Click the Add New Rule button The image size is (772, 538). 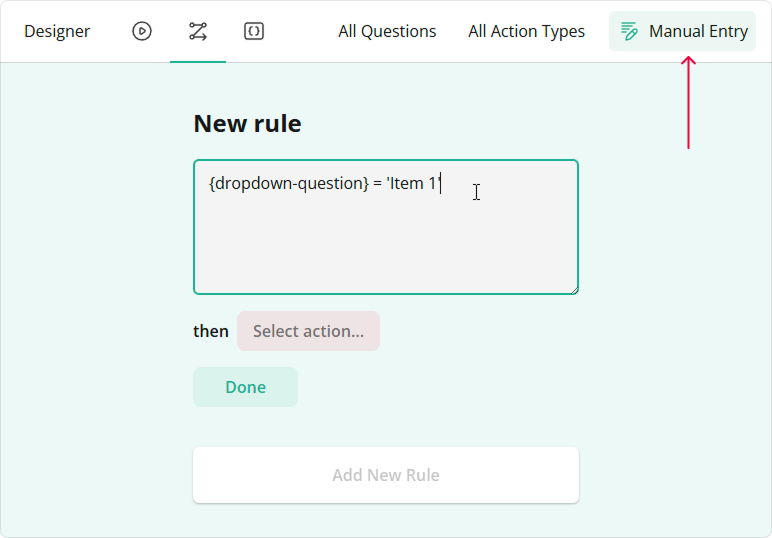[386, 475]
